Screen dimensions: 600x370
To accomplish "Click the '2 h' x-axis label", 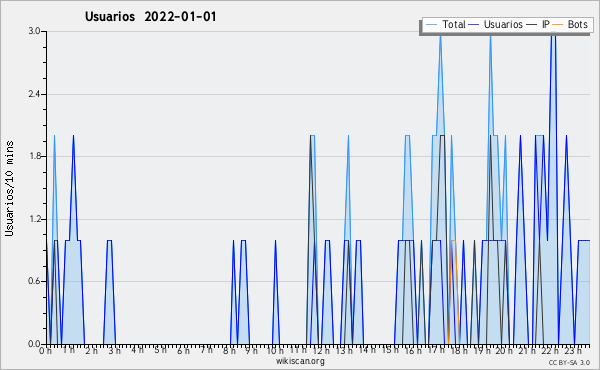I will click(x=91, y=350).
